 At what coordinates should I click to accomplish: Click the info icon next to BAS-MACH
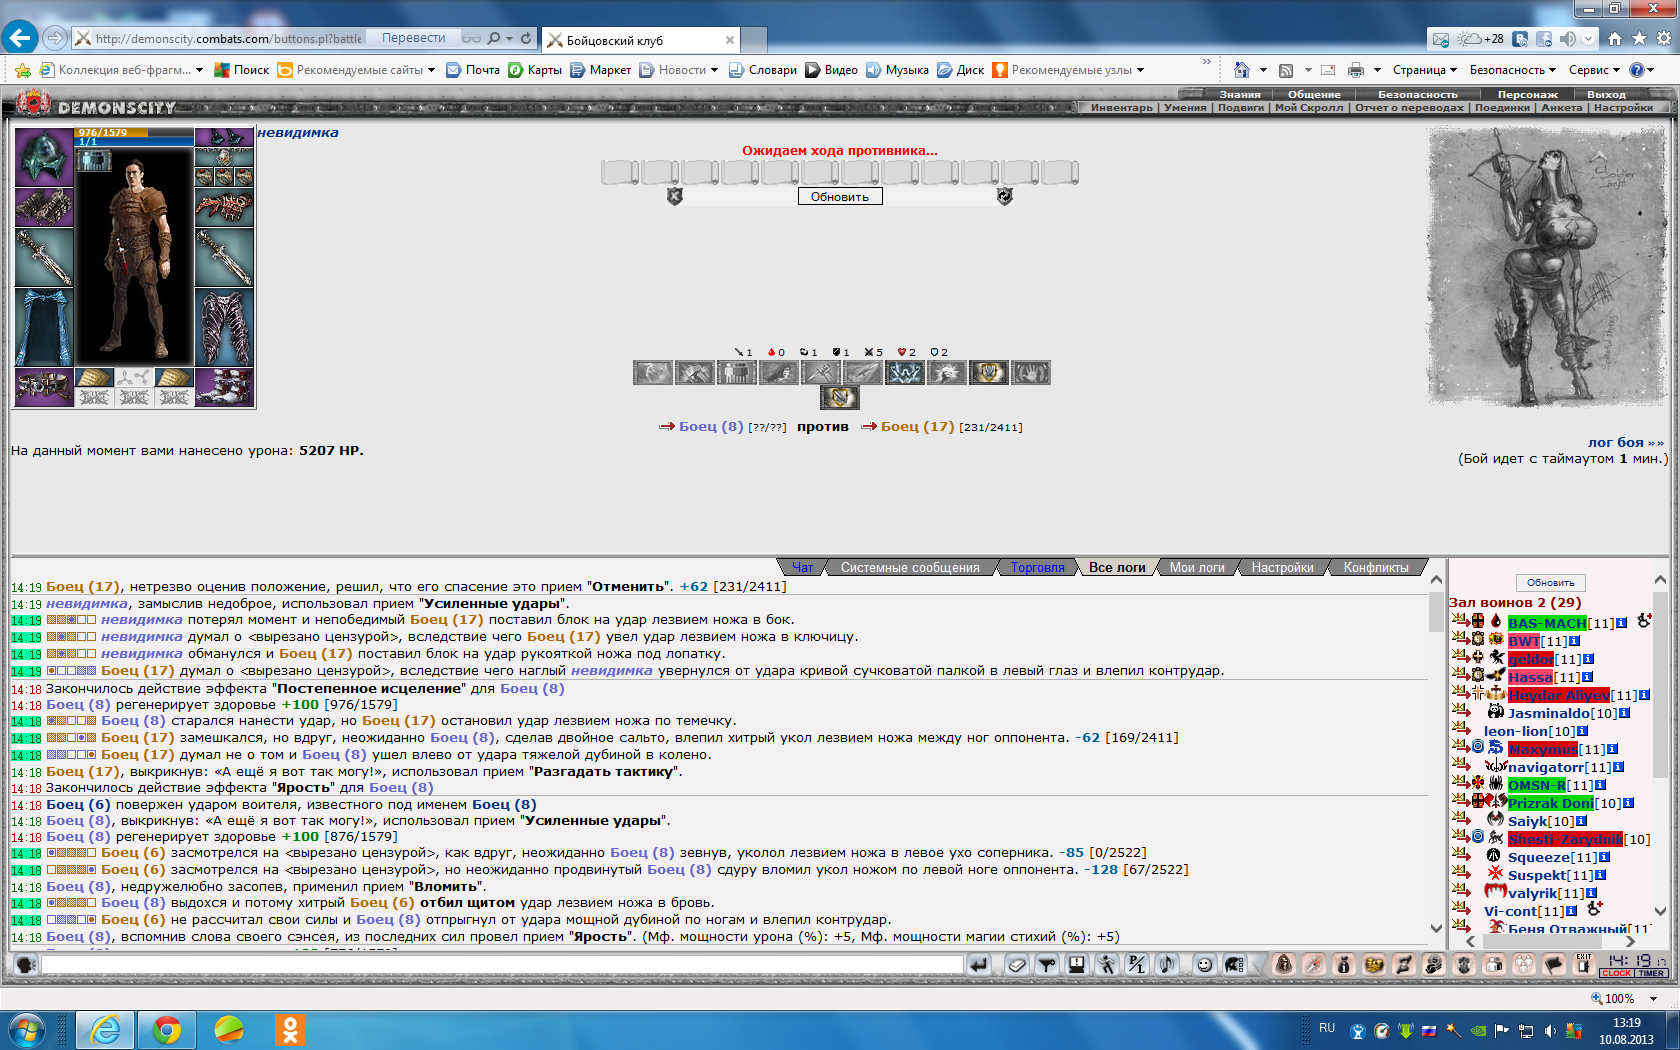(1621, 623)
